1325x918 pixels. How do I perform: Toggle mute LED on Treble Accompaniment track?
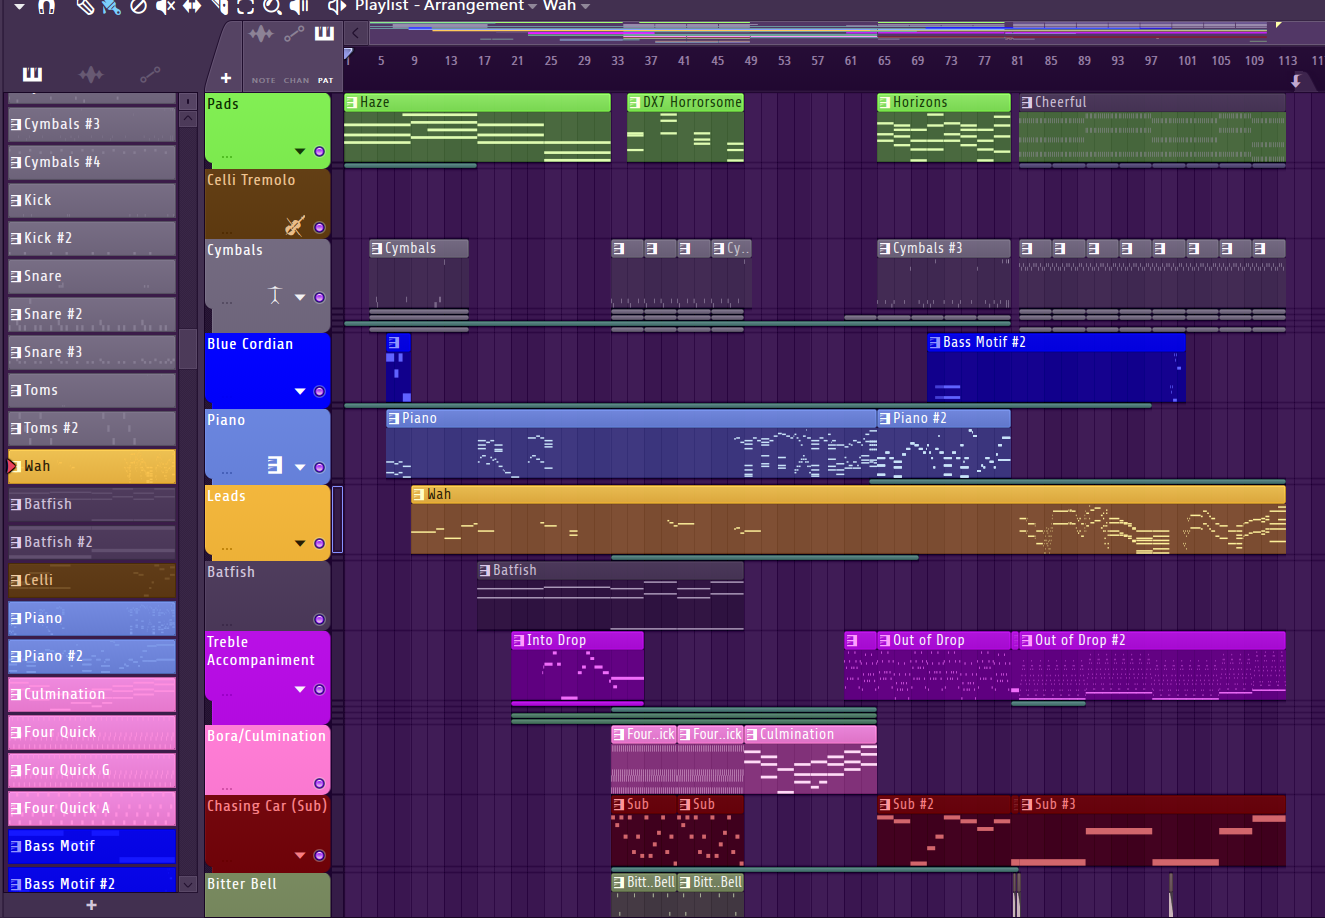[x=319, y=690]
